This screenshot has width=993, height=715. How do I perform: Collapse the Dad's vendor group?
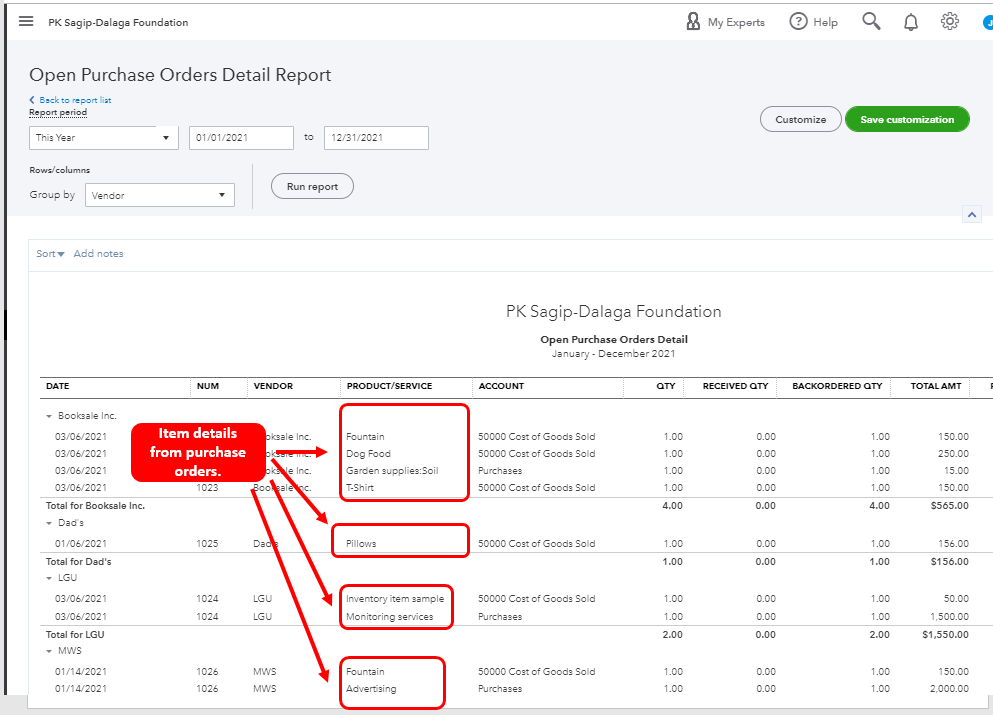49,523
